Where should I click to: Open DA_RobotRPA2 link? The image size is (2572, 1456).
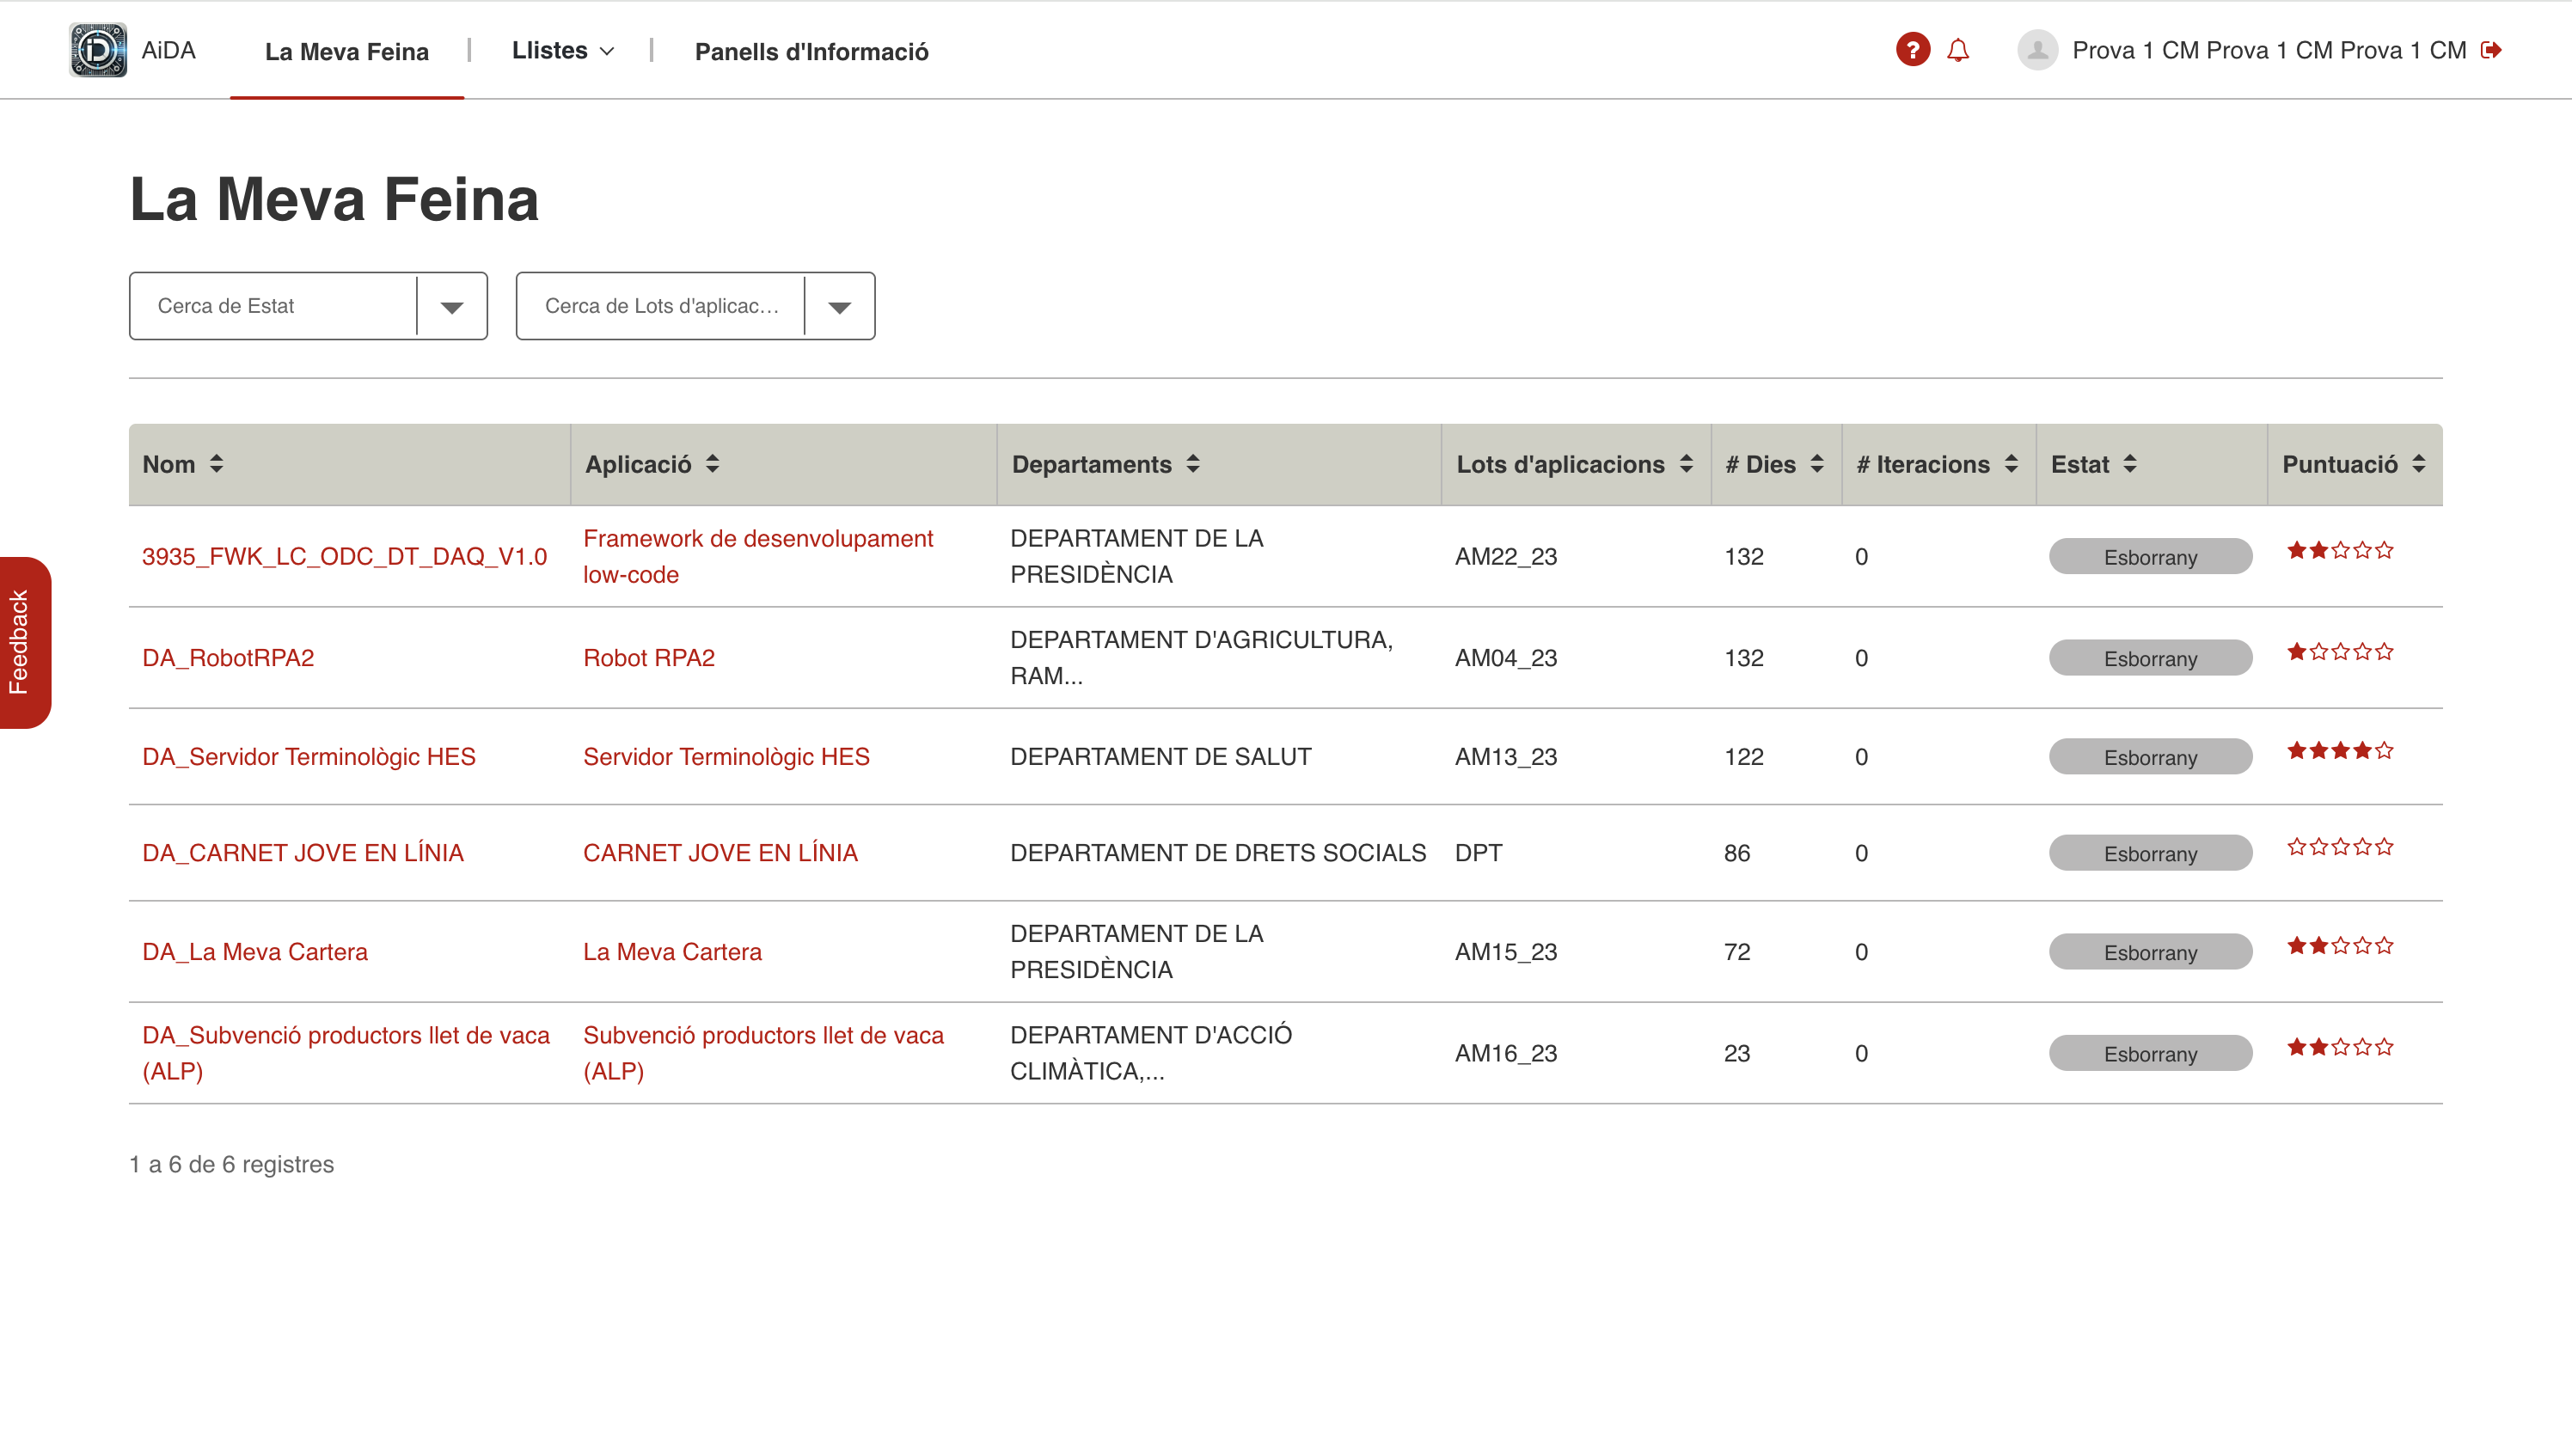click(228, 658)
